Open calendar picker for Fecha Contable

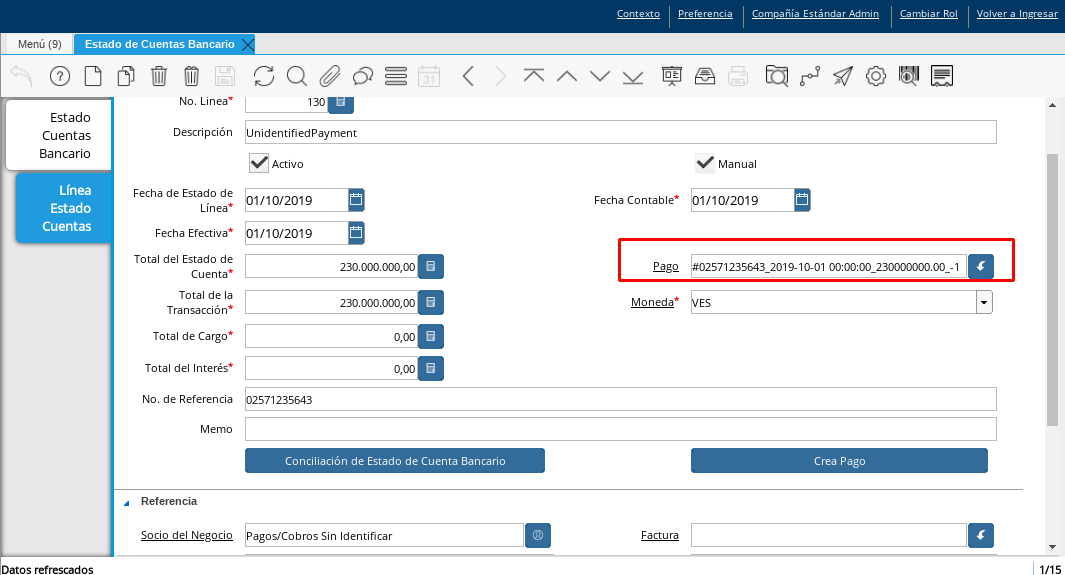point(802,200)
